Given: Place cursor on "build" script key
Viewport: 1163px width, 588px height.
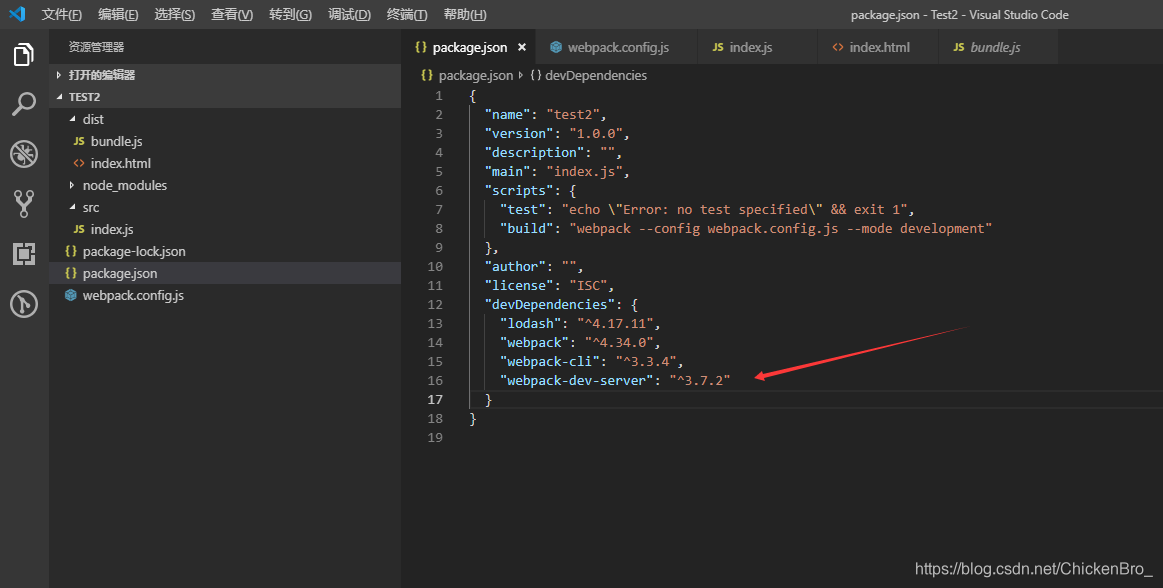Looking at the screenshot, I should [x=527, y=228].
